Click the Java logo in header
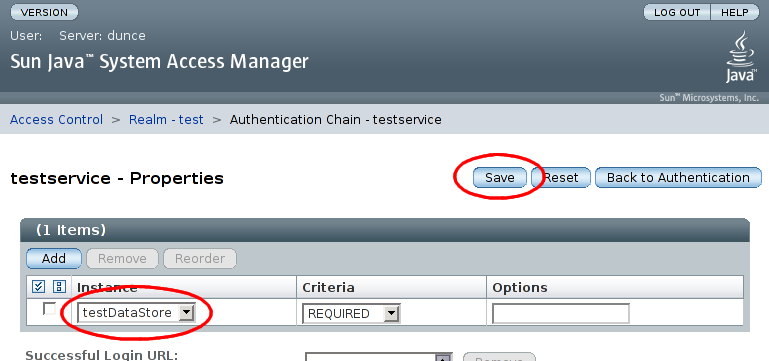Image resolution: width=769 pixels, height=361 pixels. (740, 56)
